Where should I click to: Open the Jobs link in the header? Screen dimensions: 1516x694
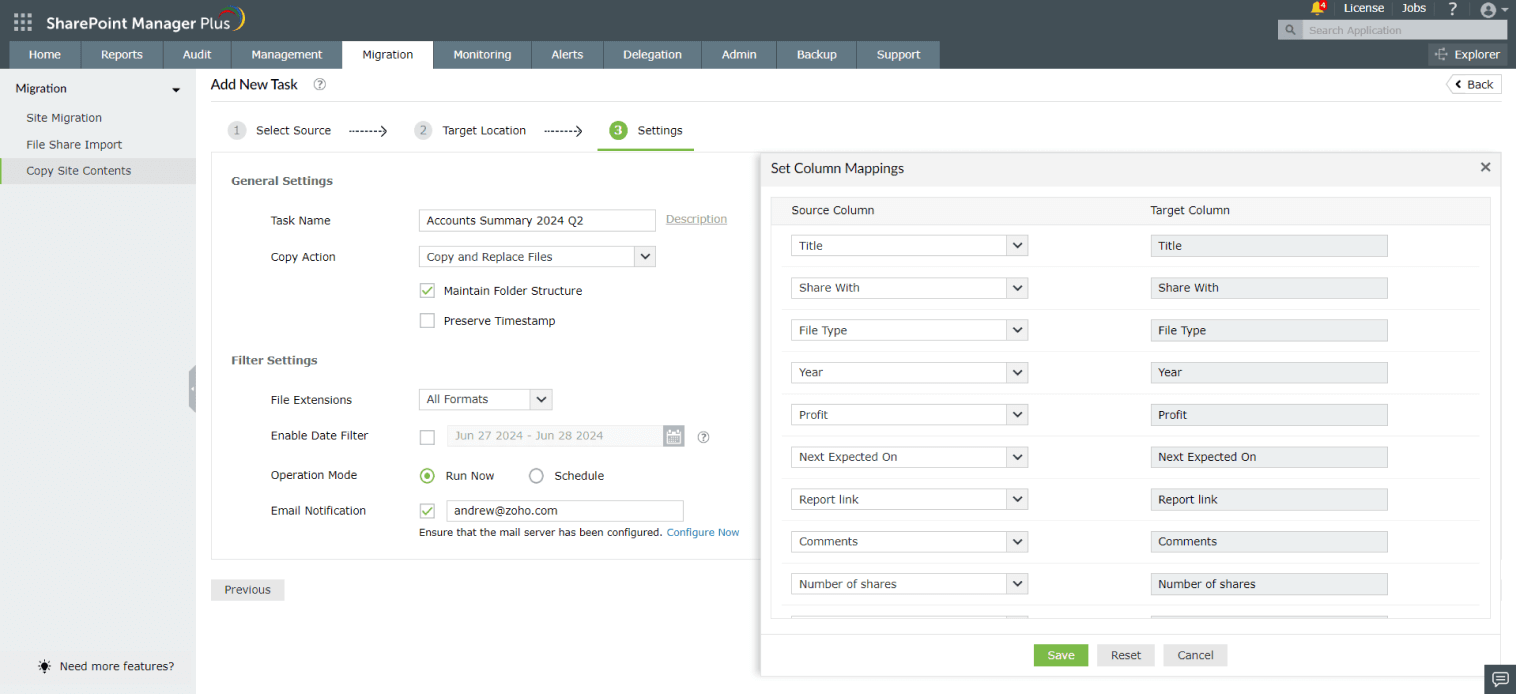[x=1414, y=8]
